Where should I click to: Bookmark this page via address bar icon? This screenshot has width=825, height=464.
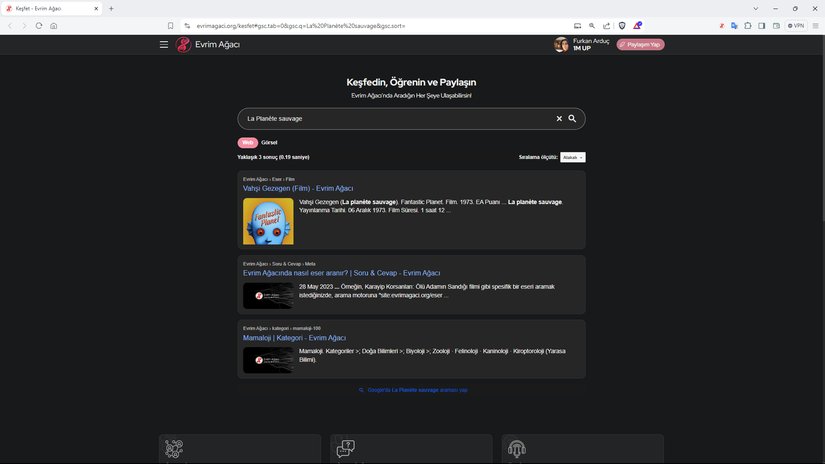[x=171, y=25]
